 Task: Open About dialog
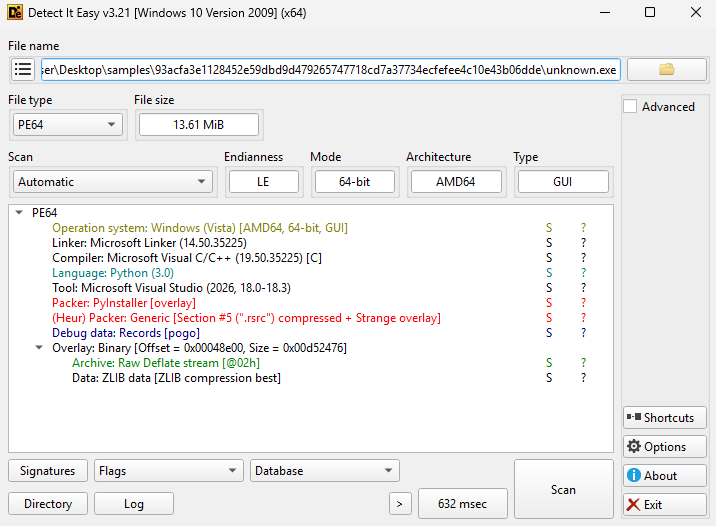tap(664, 475)
